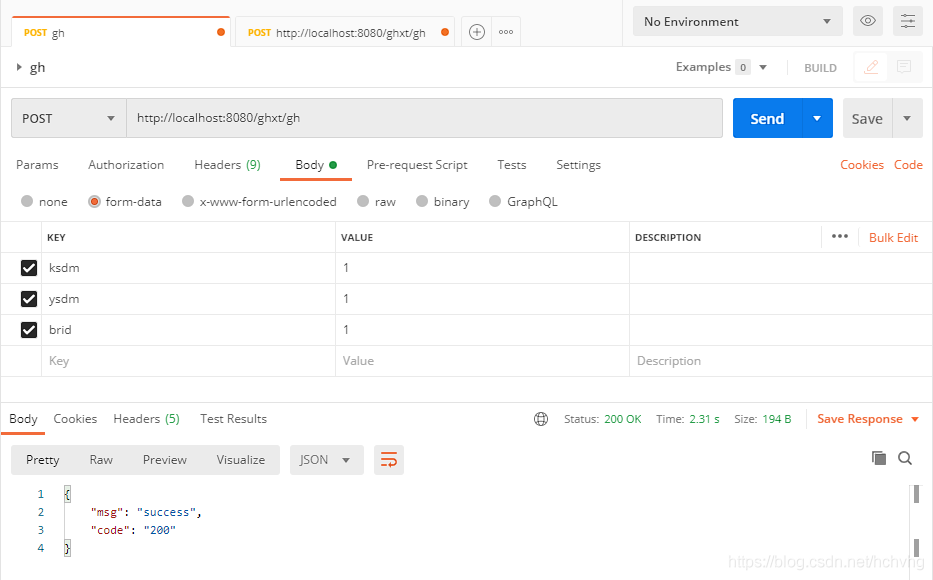The image size is (933, 580).
Task: Open Bulk Edit for form-data parameters
Action: coord(893,237)
